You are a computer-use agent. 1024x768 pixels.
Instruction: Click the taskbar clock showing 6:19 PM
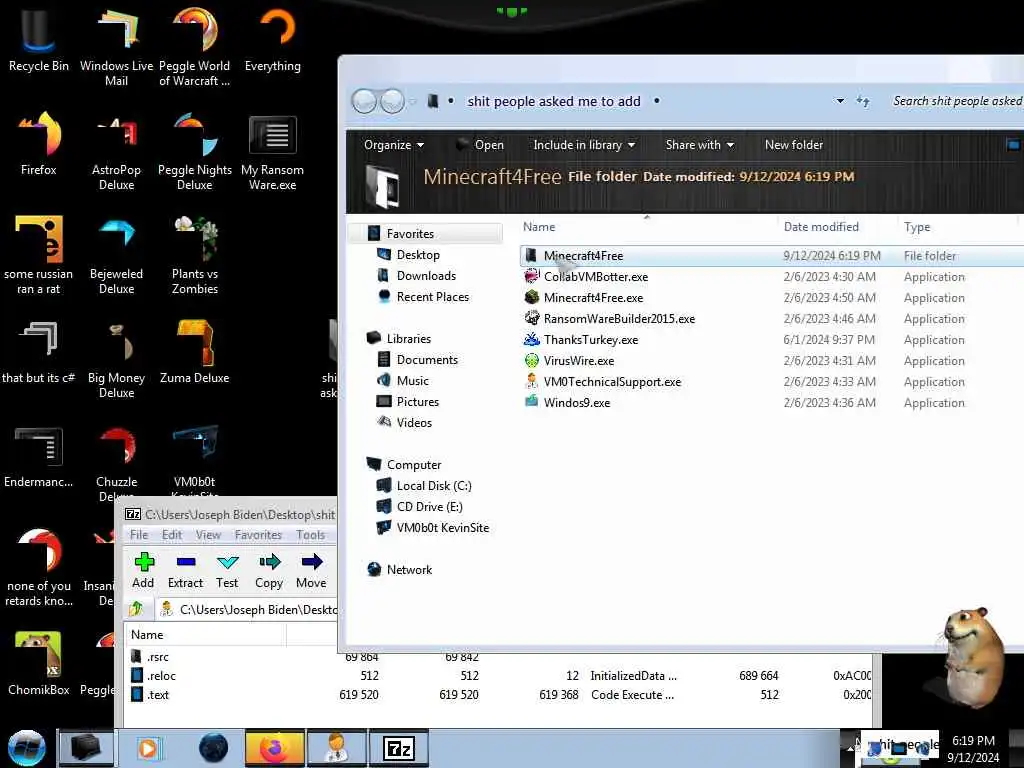click(973, 748)
